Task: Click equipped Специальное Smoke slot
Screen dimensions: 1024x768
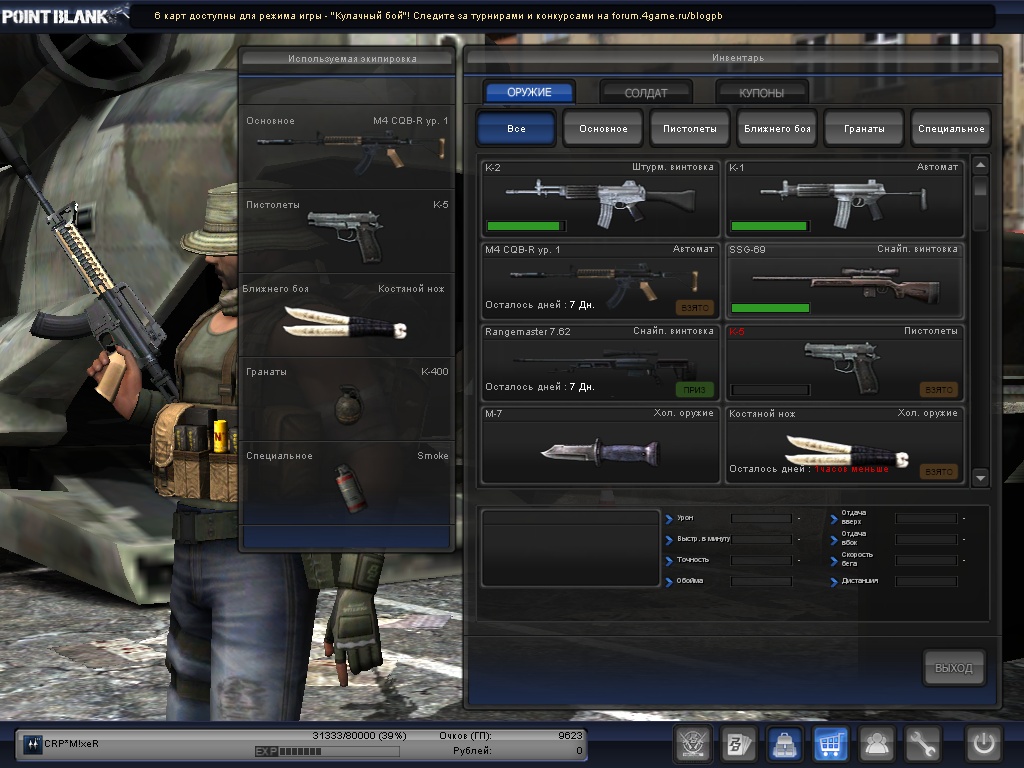Action: tap(347, 482)
